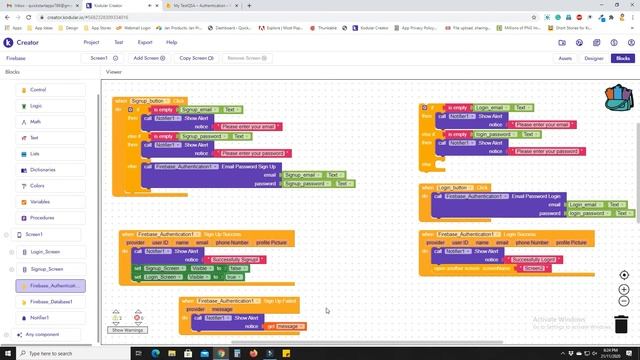Click the Kodular Creator logo
The height and width of the screenshot is (360, 640).
(8, 42)
